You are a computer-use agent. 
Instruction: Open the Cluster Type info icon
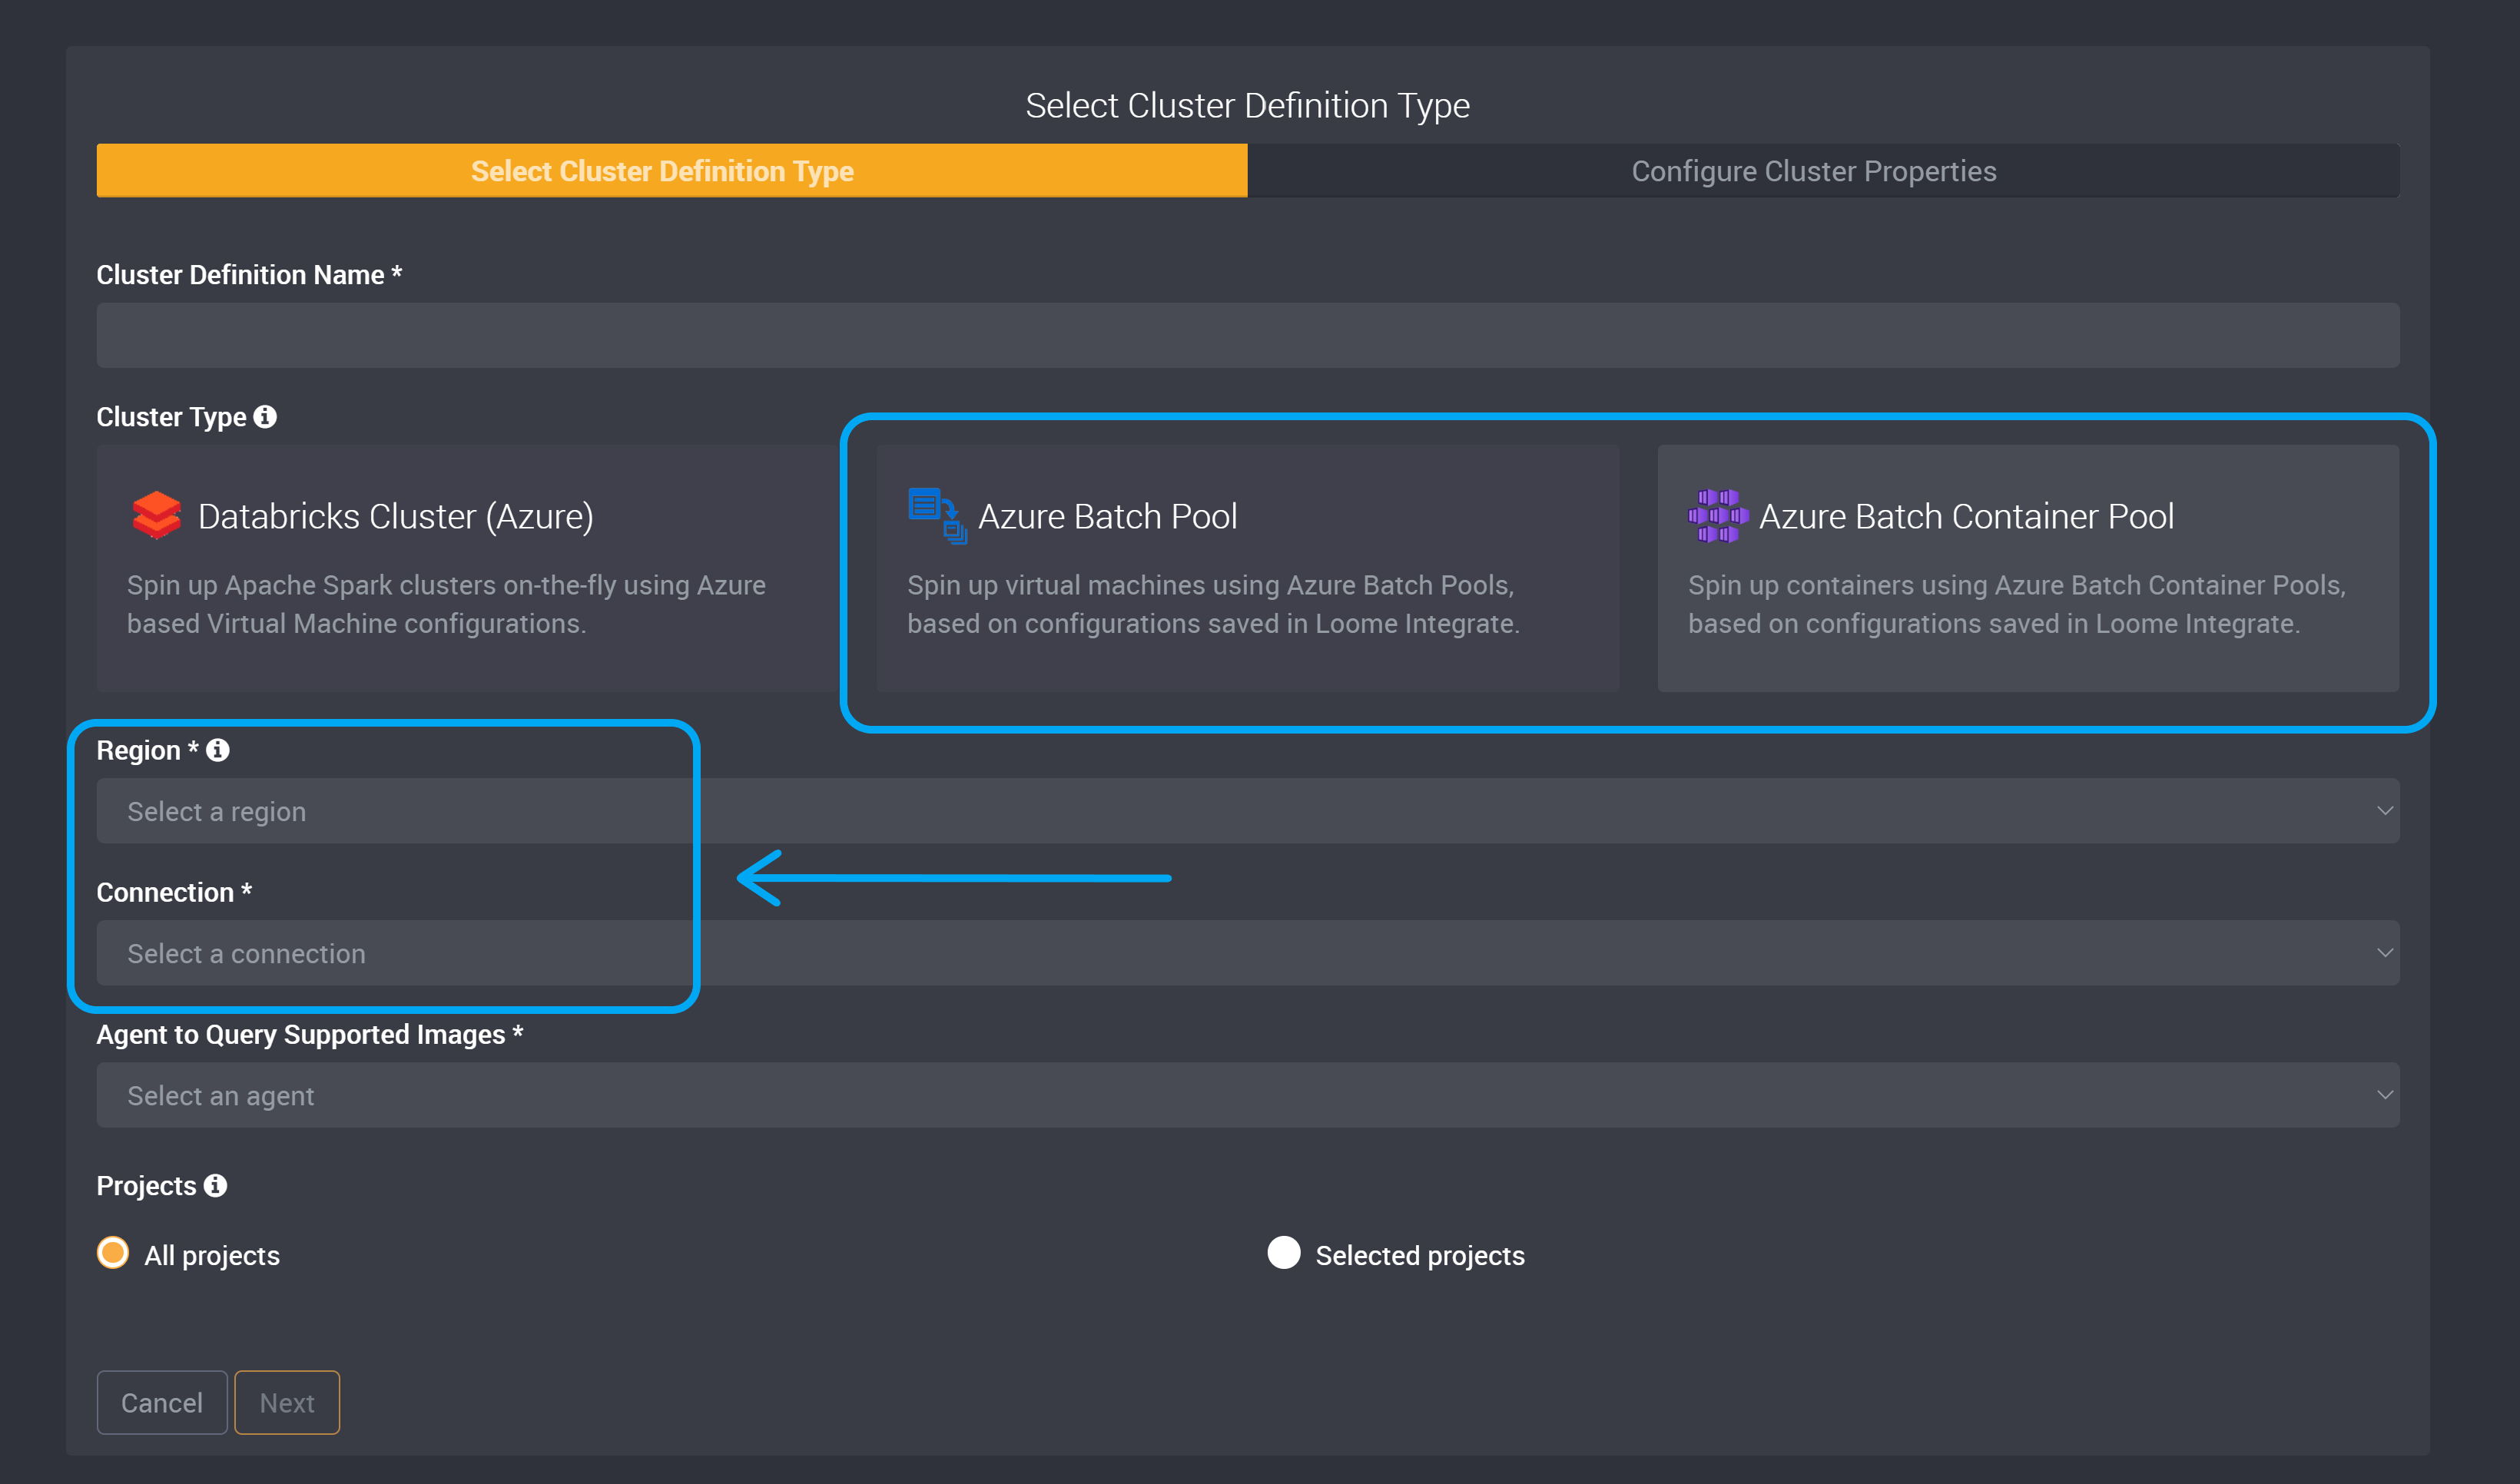pos(265,417)
